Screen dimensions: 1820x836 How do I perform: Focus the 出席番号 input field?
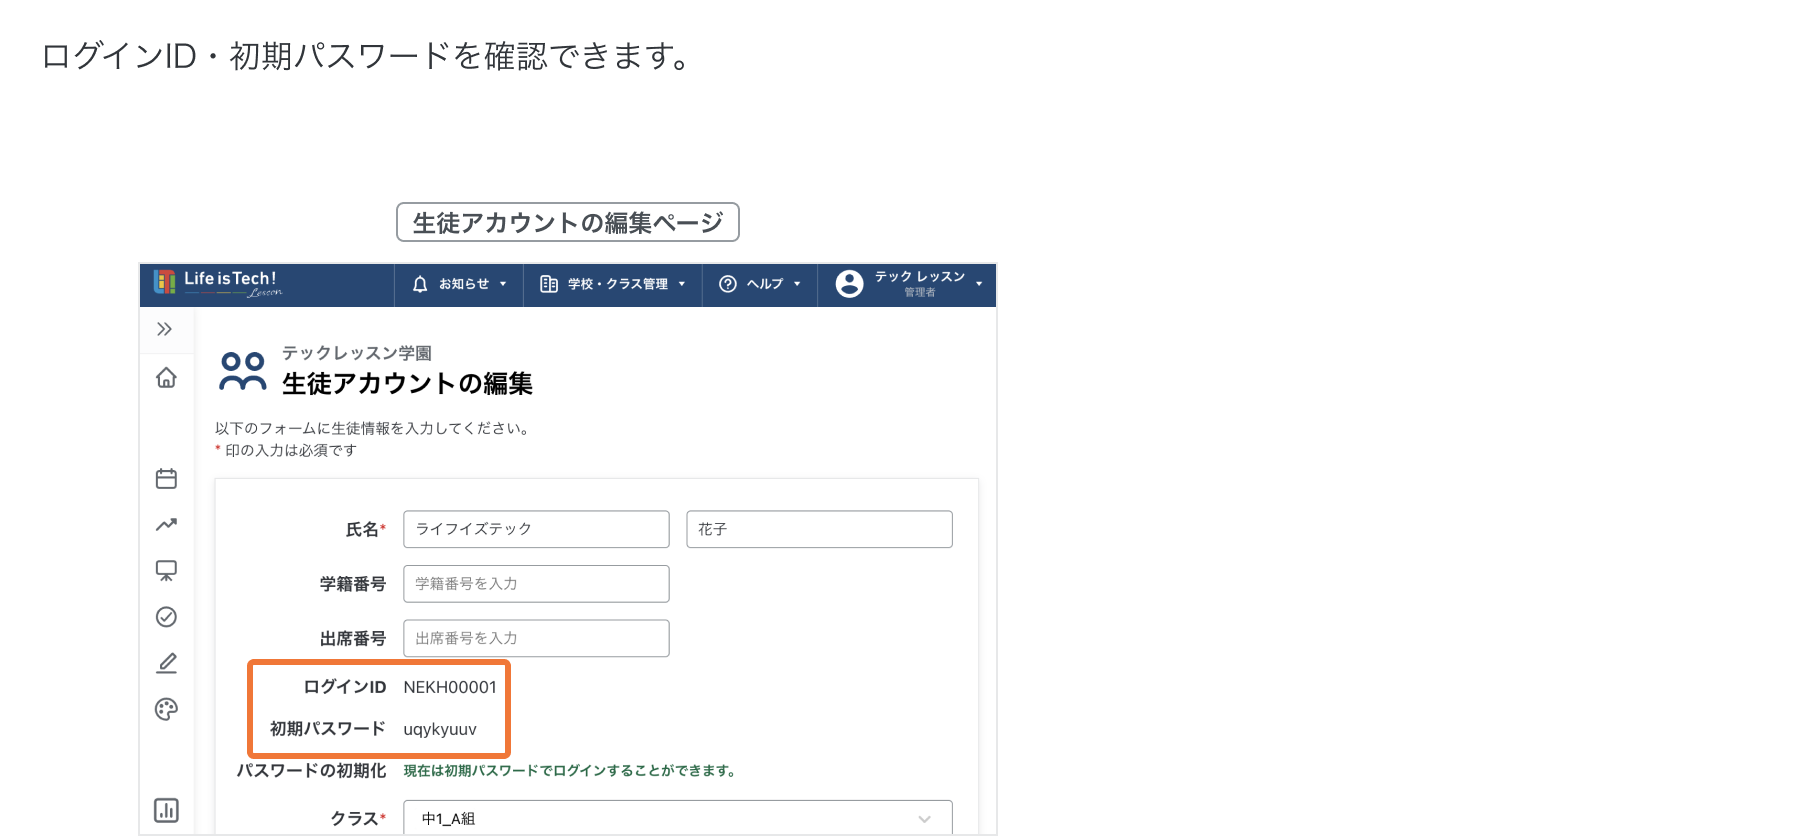point(536,638)
